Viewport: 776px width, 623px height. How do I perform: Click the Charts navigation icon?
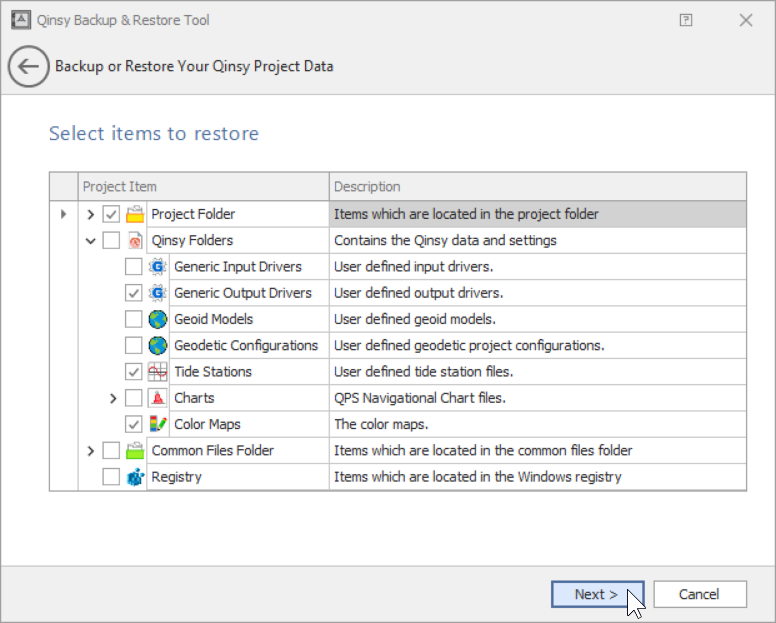point(158,398)
